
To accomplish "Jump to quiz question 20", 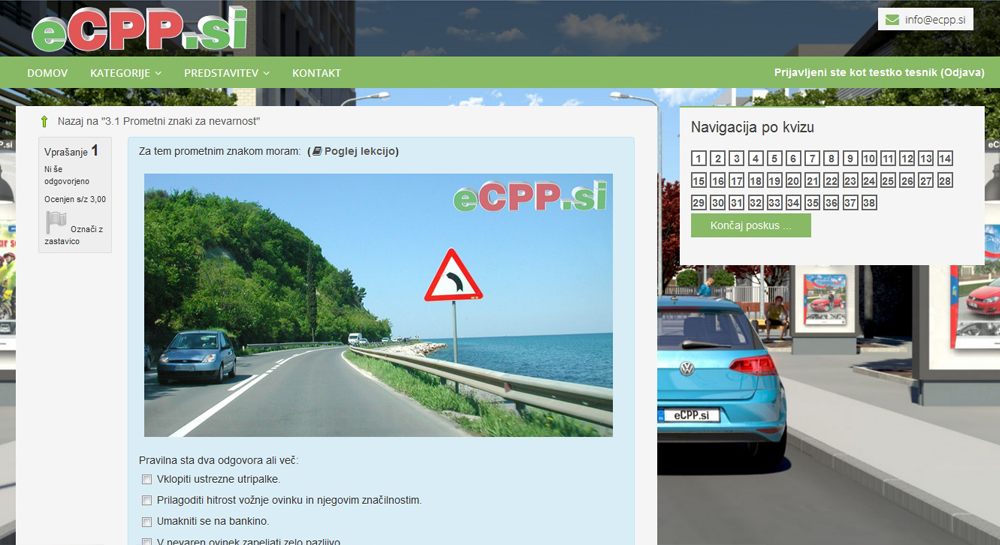I will pyautogui.click(x=793, y=180).
